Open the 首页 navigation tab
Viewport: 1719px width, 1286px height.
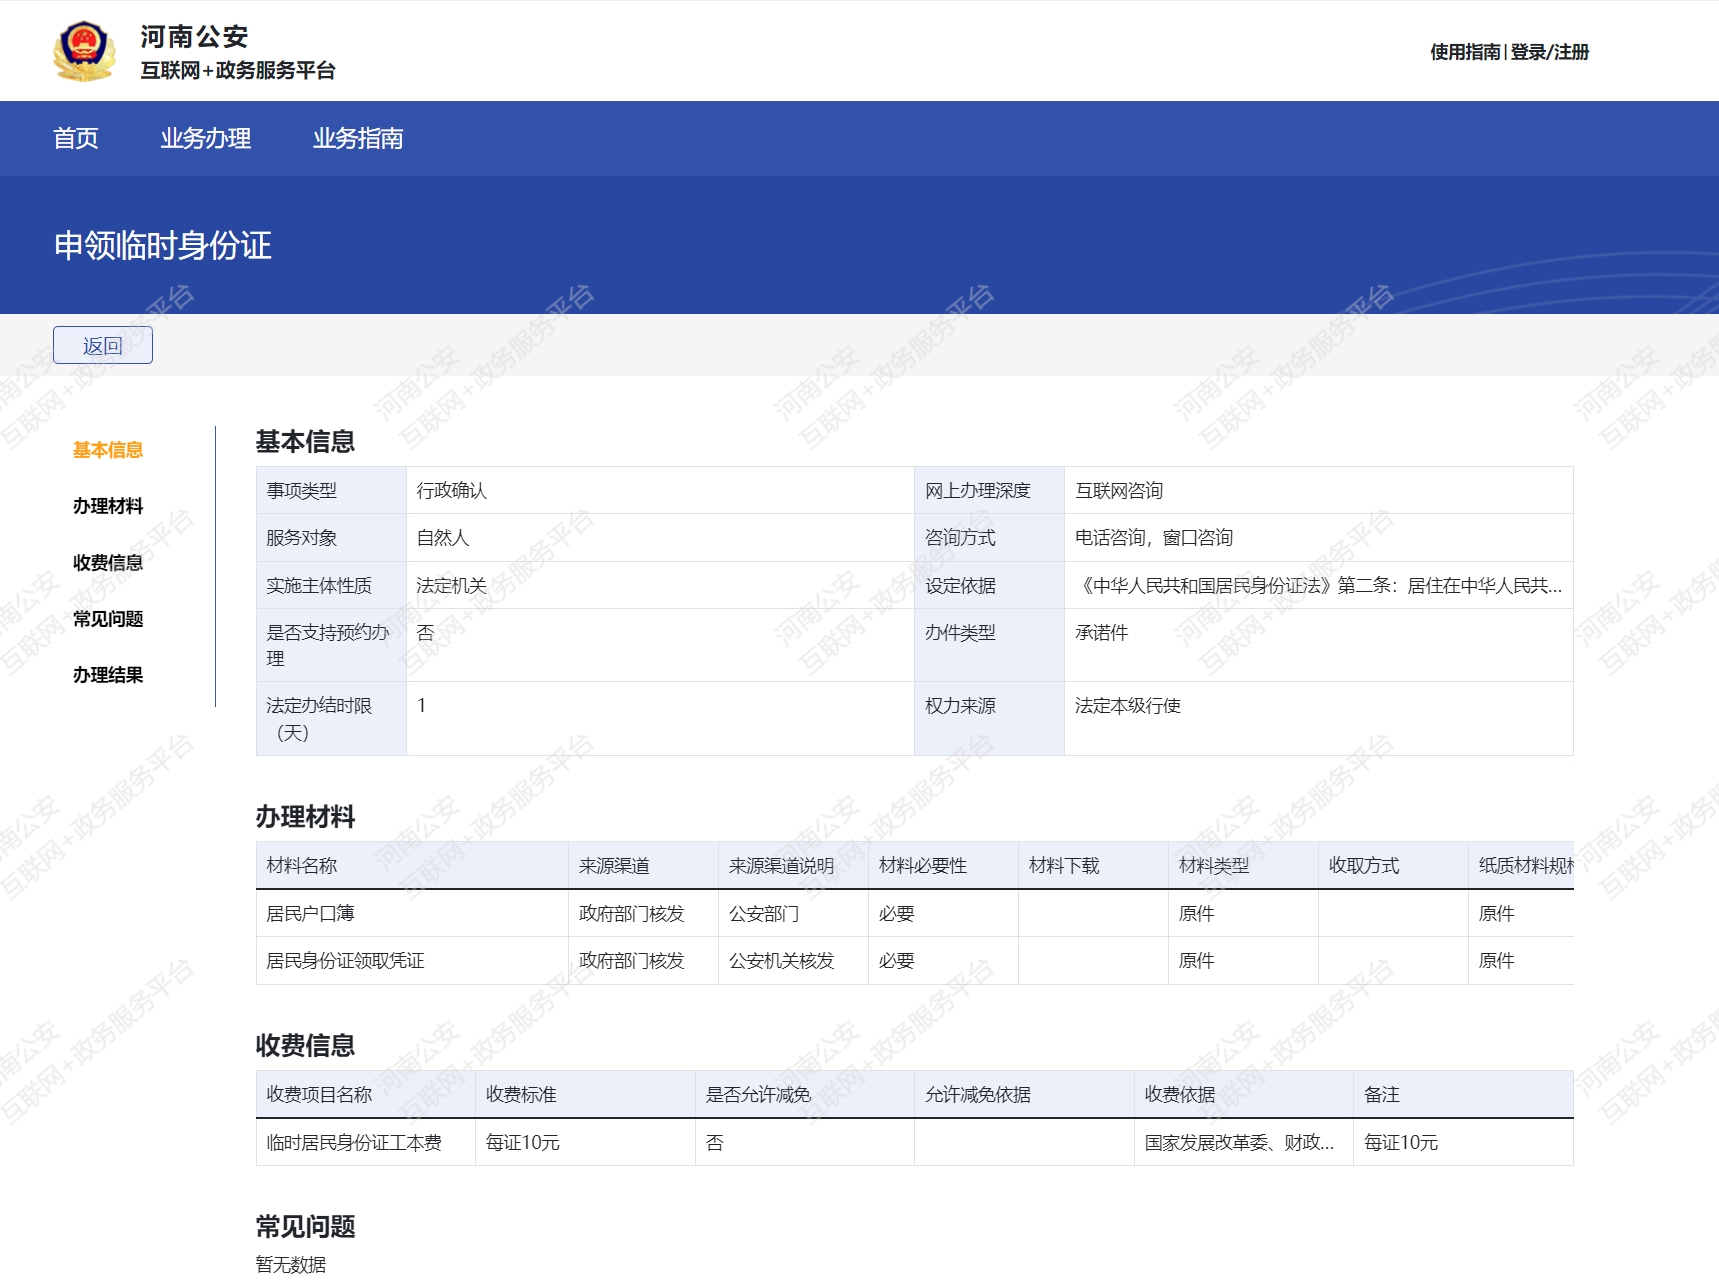pos(76,138)
